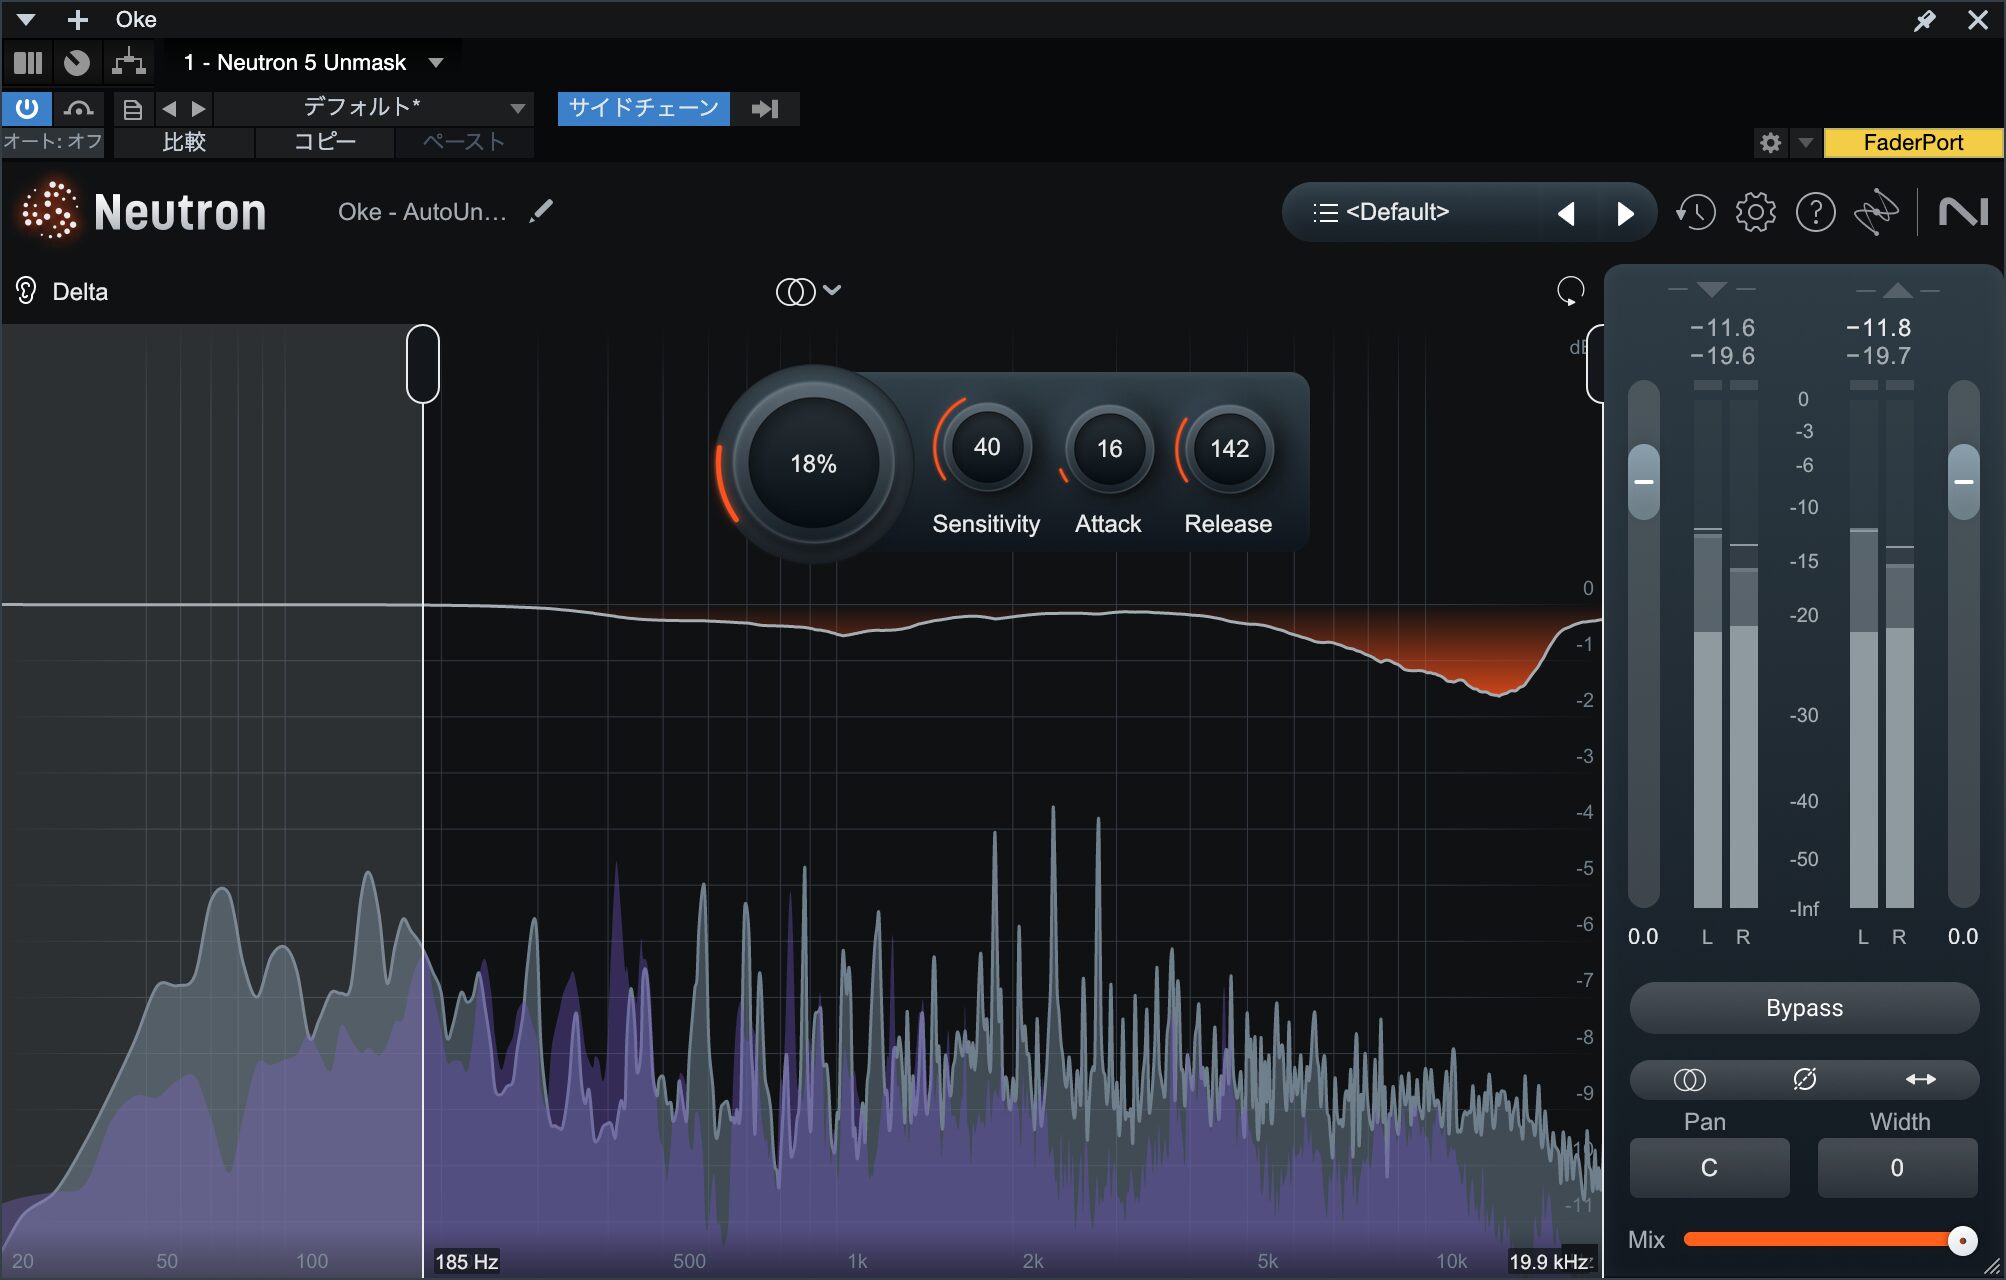This screenshot has width=2006, height=1280.
Task: Click the Mix slider handle
Action: click(1962, 1240)
